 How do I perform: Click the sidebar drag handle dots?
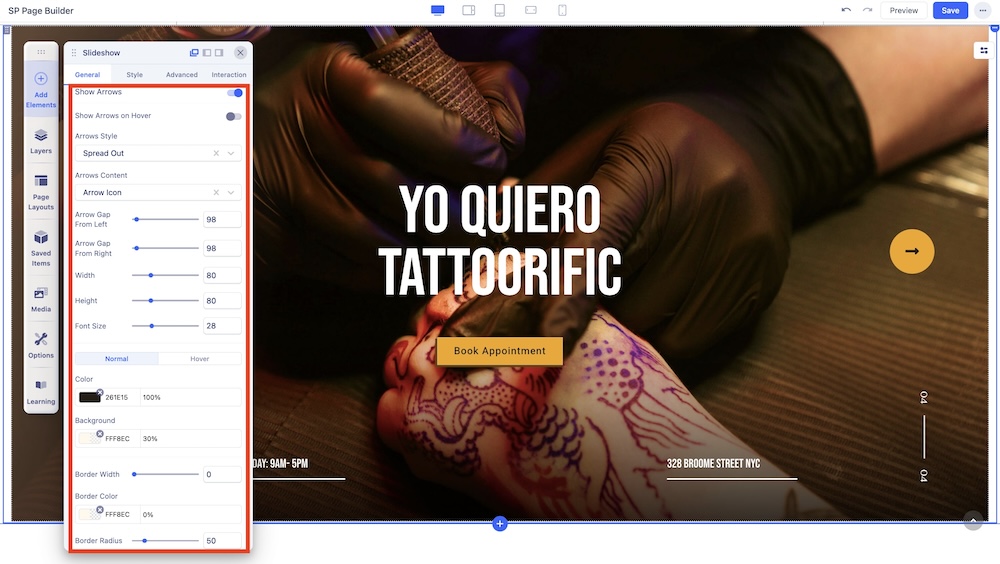[41, 52]
